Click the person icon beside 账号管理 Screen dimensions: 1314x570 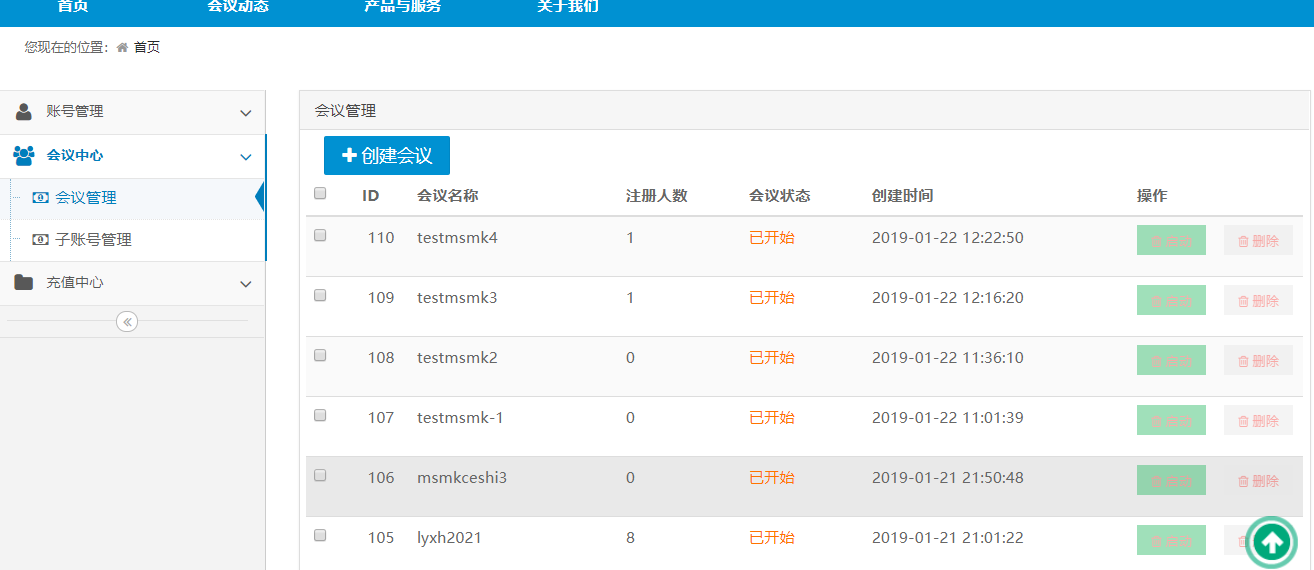point(24,112)
